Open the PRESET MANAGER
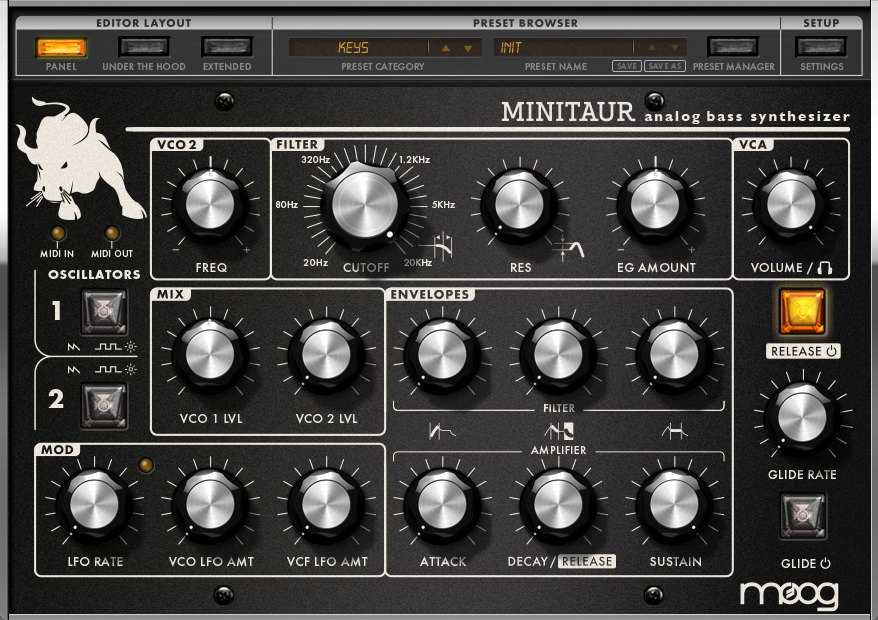Screen dimensions: 878x620 tap(733, 47)
